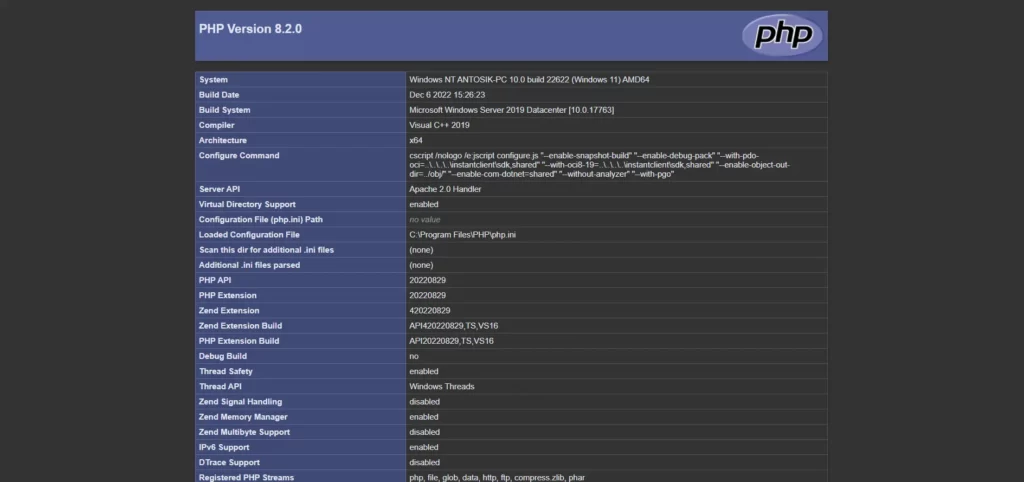1024x482 pixels.
Task: Select the Windows NT ANTOSIK-PC system value
Action: point(529,80)
